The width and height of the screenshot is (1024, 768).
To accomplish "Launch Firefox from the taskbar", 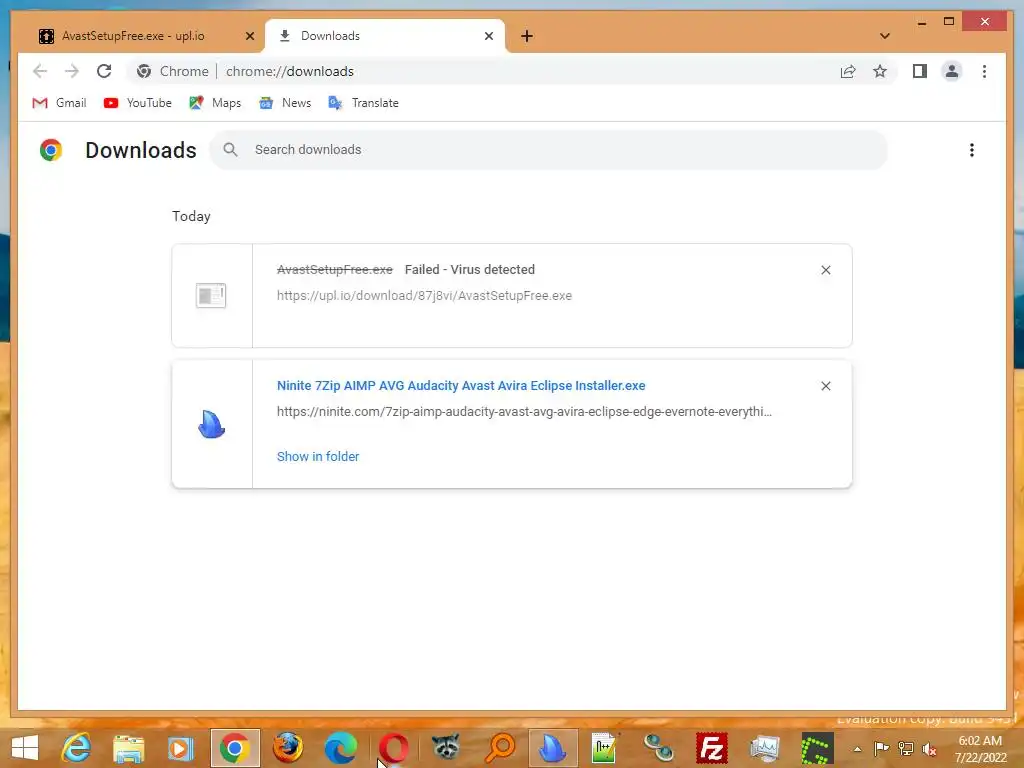I will point(287,748).
